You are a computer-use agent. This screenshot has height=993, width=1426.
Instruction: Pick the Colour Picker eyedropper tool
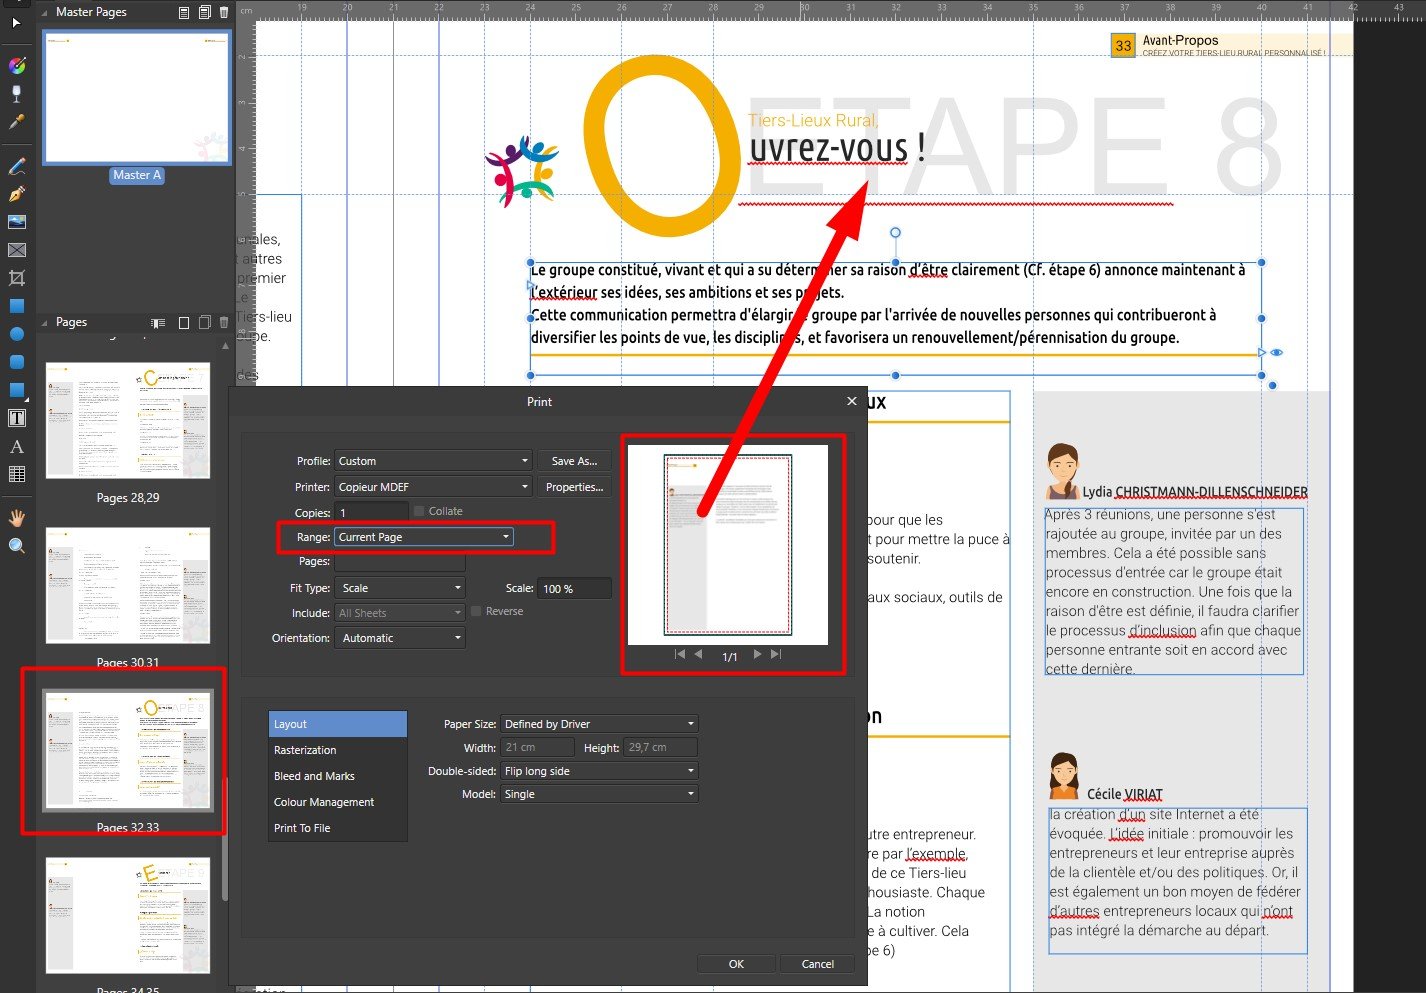click(16, 122)
